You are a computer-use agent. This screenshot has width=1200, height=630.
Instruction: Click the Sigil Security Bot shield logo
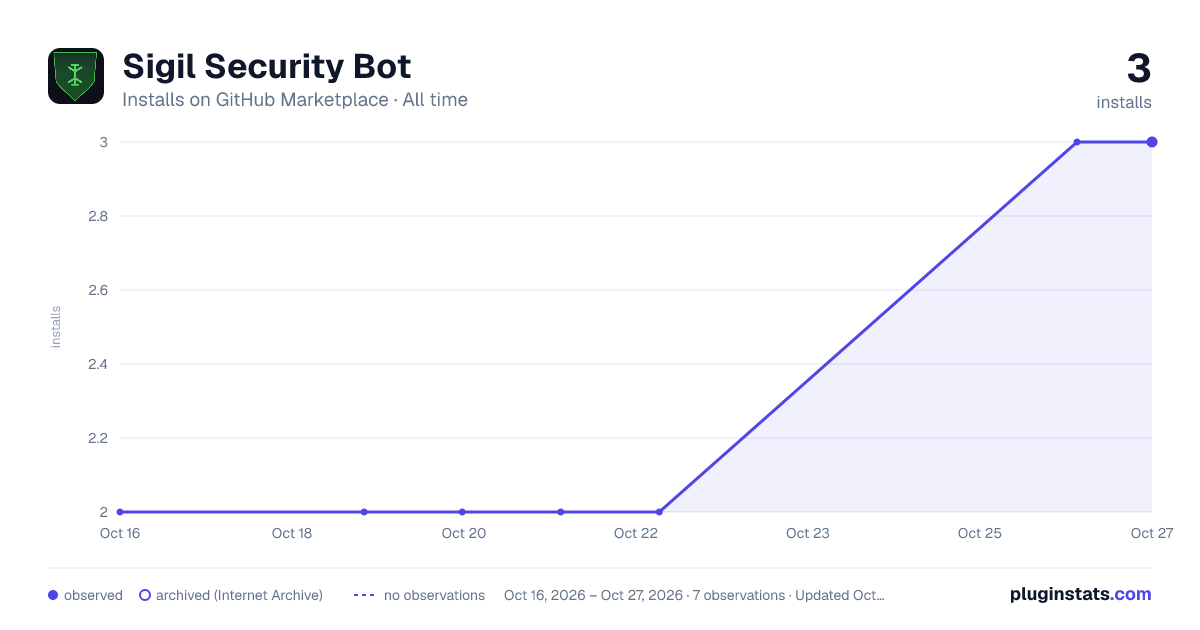[76, 76]
